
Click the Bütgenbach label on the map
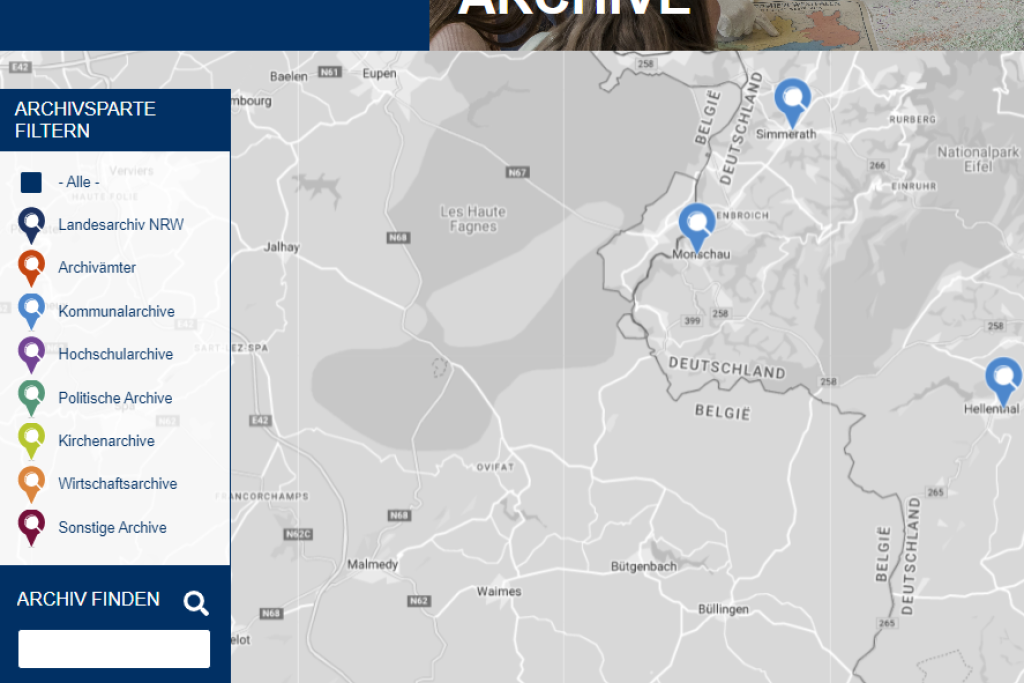pos(643,566)
